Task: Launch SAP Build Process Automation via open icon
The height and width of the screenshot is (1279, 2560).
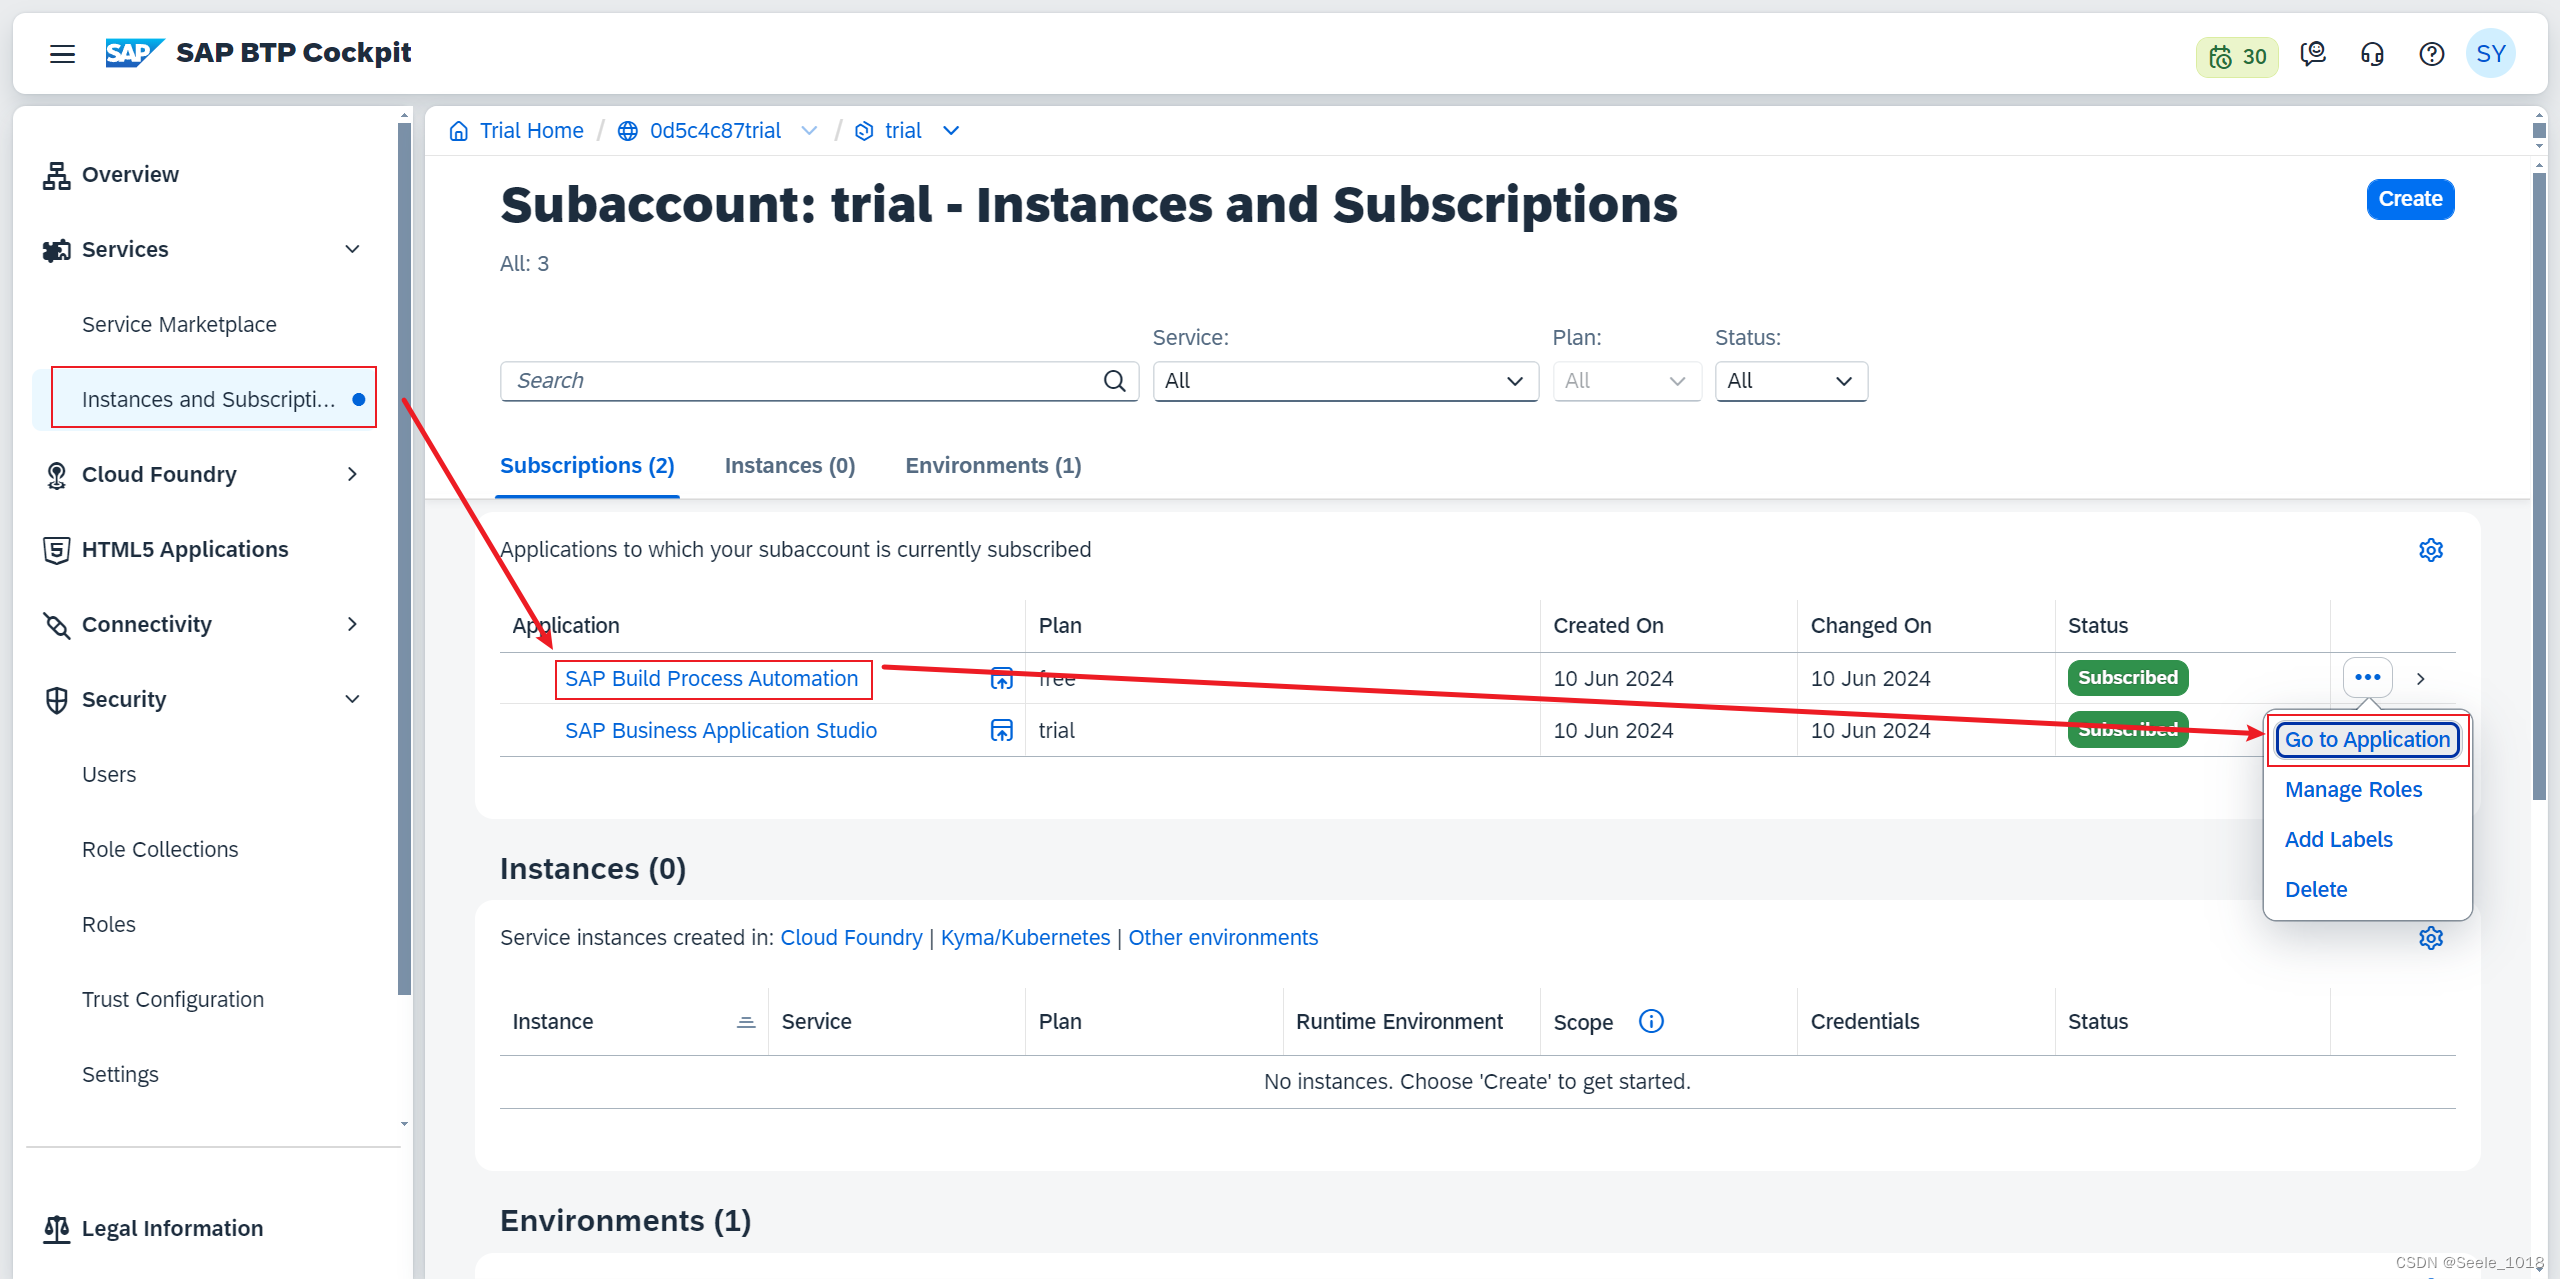Action: point(1001,679)
